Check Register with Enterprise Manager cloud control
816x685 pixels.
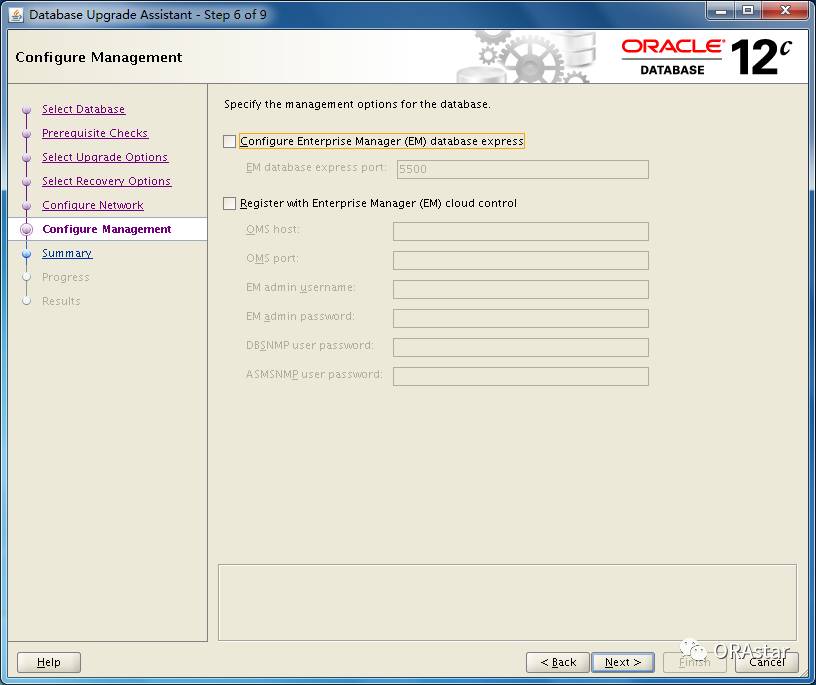(230, 204)
